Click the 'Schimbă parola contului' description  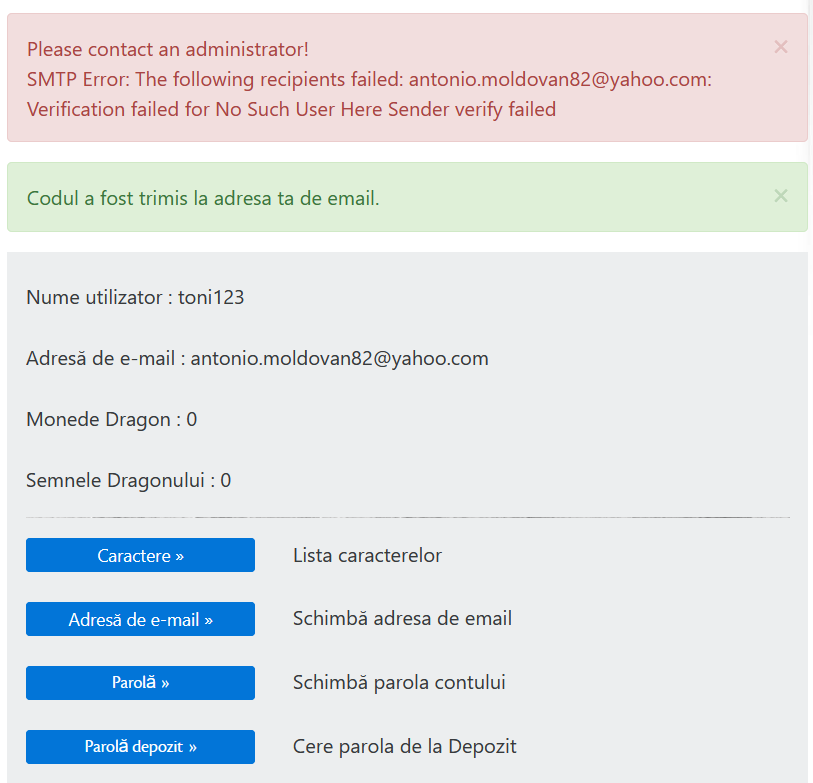[399, 682]
